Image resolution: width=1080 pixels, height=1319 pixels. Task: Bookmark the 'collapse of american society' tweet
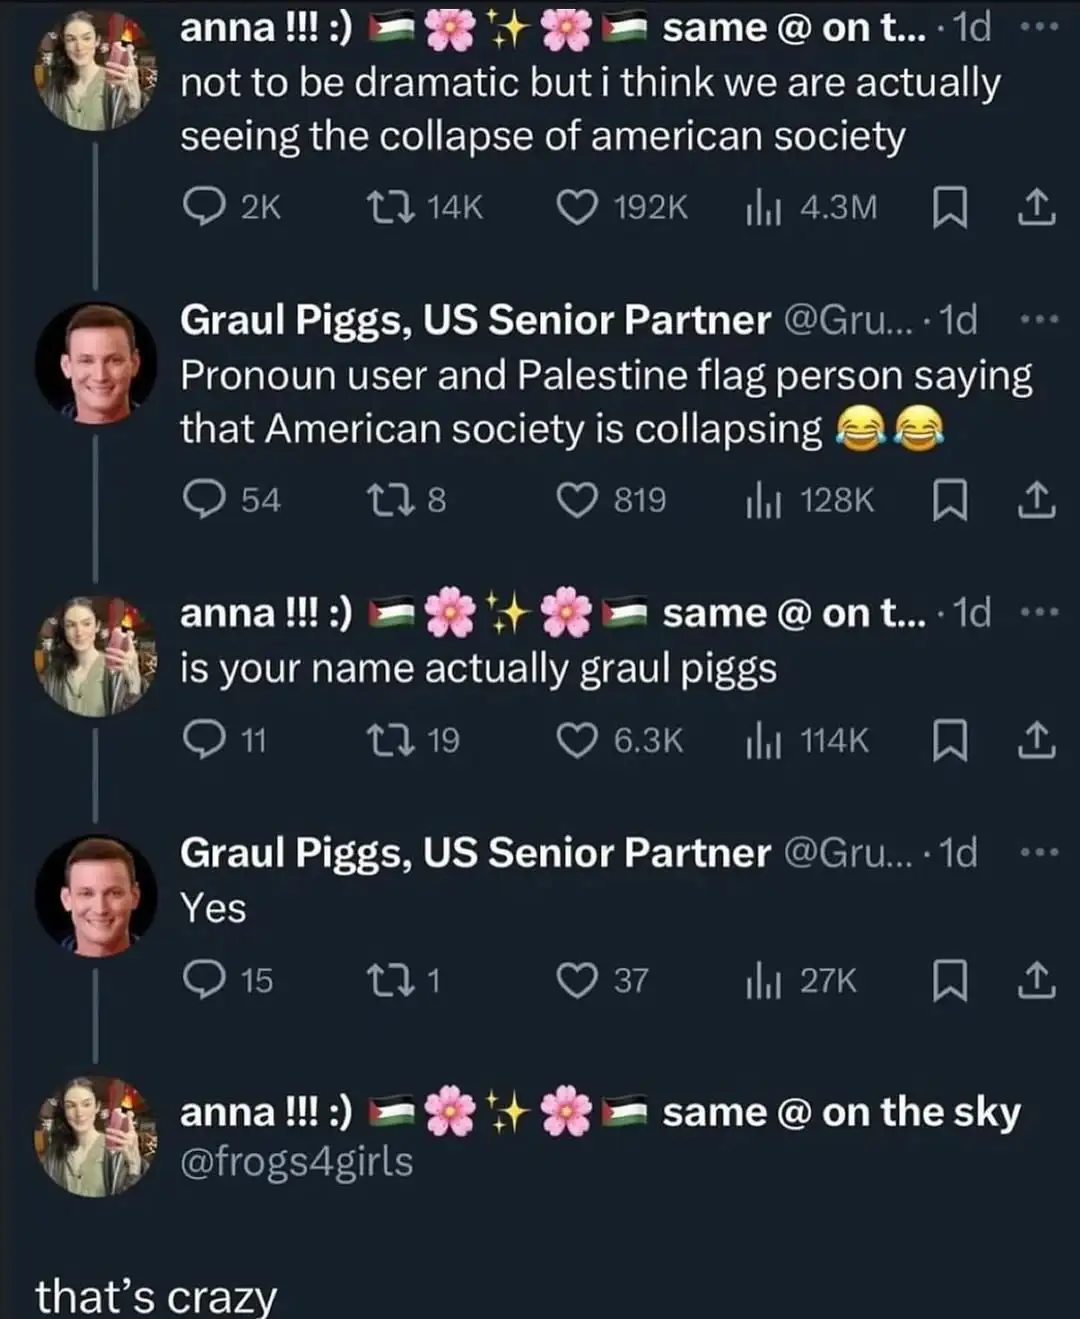pyautogui.click(x=949, y=207)
